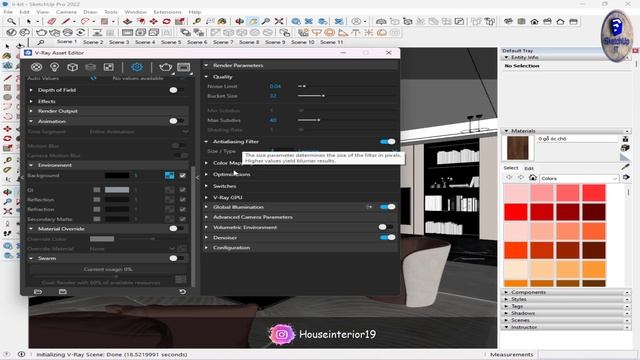Screen dimensions: 640x360
Task: Enable the Volumetric Environment toggle
Action: 386,227
